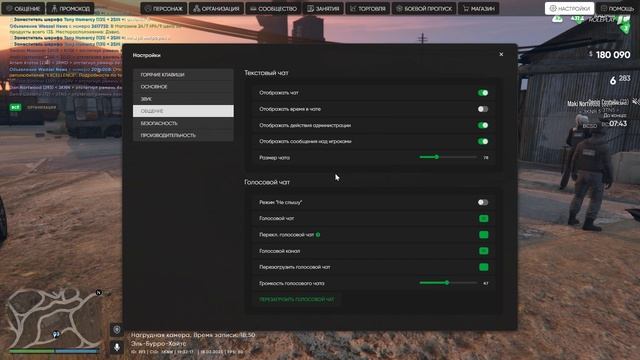Select the Общение settings tab

[x=183, y=111]
